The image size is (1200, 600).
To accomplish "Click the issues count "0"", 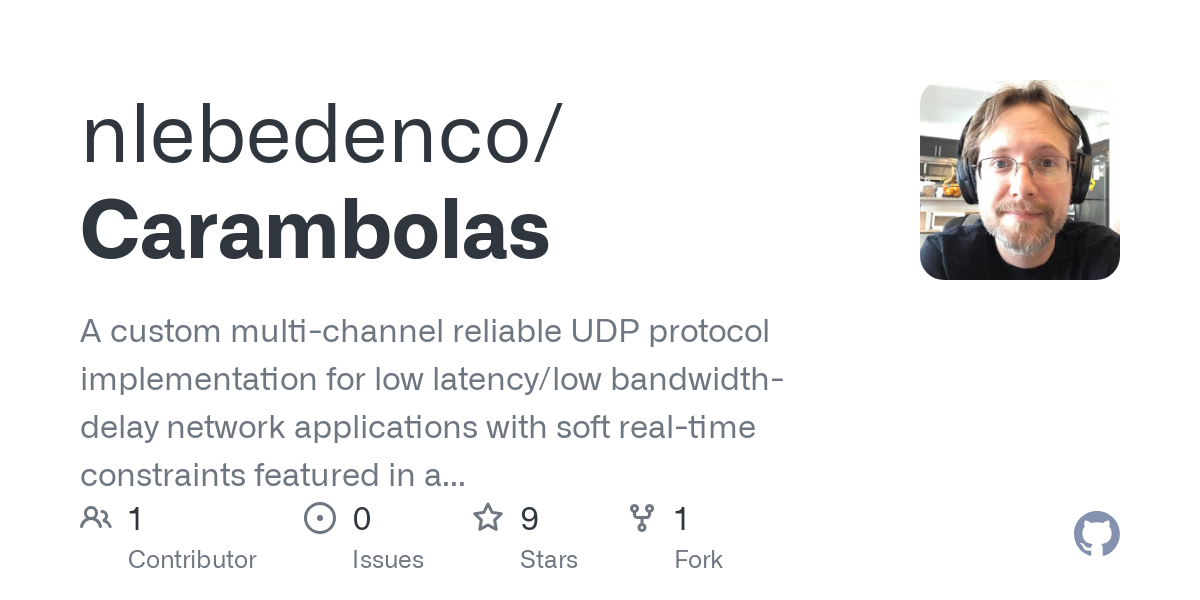I will (361, 519).
